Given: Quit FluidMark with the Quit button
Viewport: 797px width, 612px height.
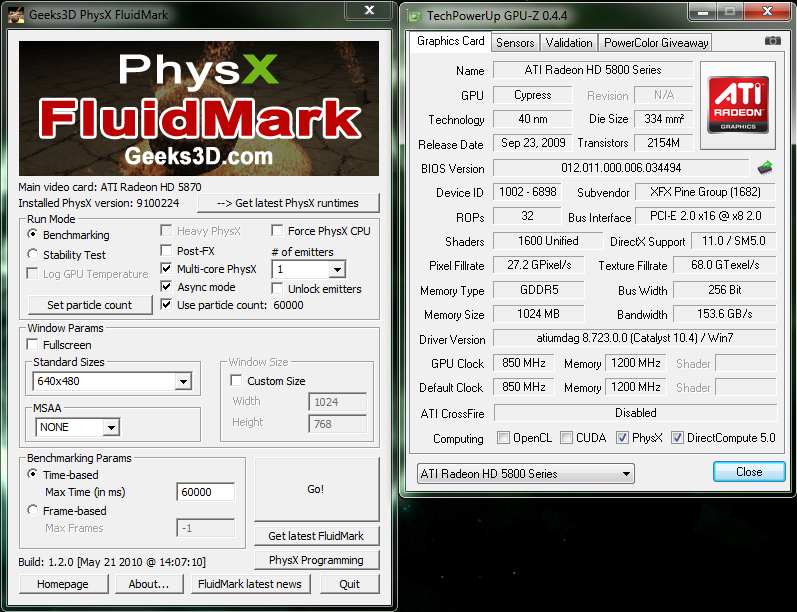Looking at the screenshot, I should (x=349, y=584).
